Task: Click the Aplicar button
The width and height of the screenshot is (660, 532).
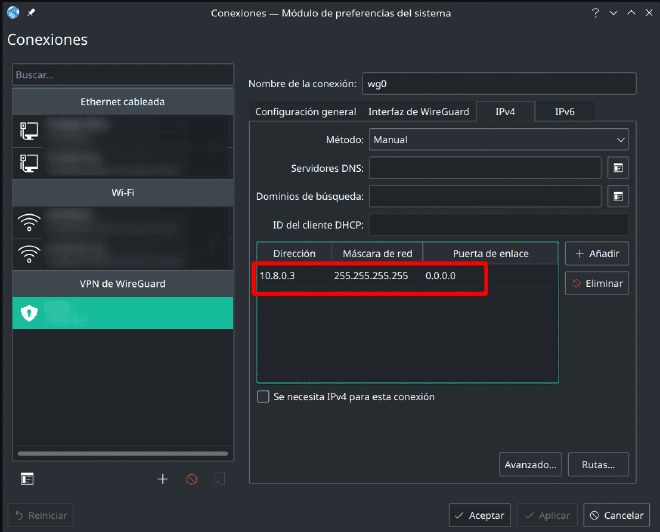Action: (x=547, y=515)
